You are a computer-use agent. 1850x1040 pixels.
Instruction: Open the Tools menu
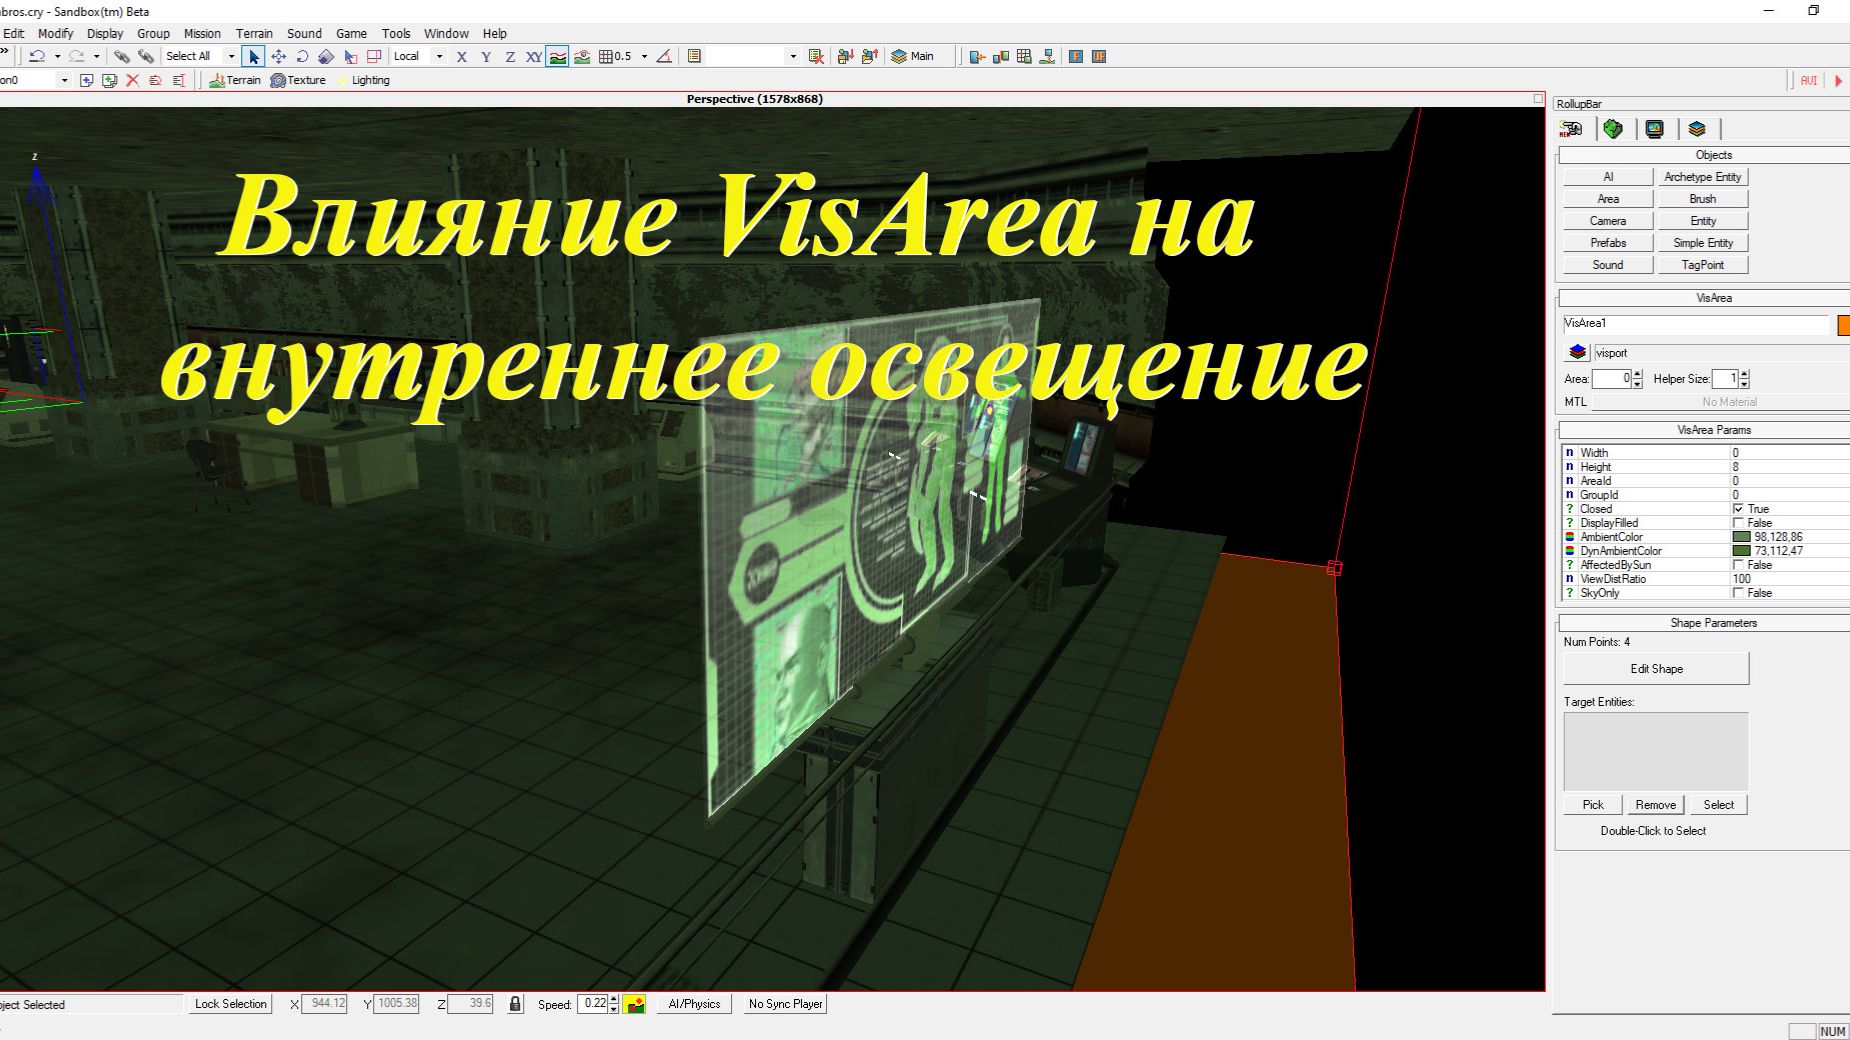[396, 33]
